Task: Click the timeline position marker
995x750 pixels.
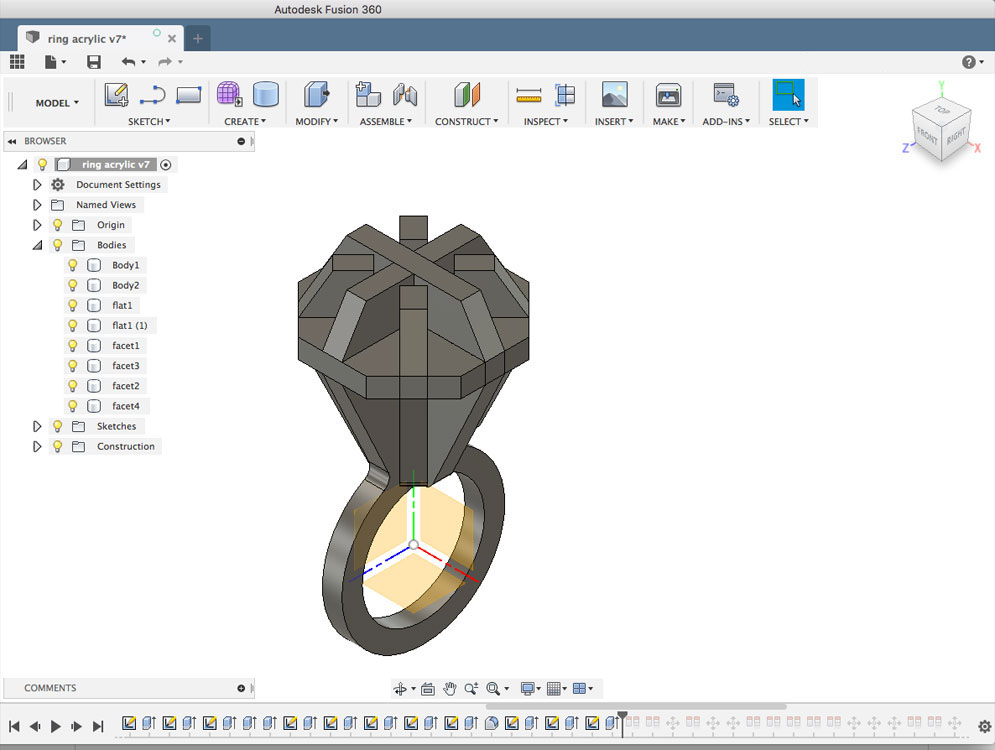Action: coord(623,724)
